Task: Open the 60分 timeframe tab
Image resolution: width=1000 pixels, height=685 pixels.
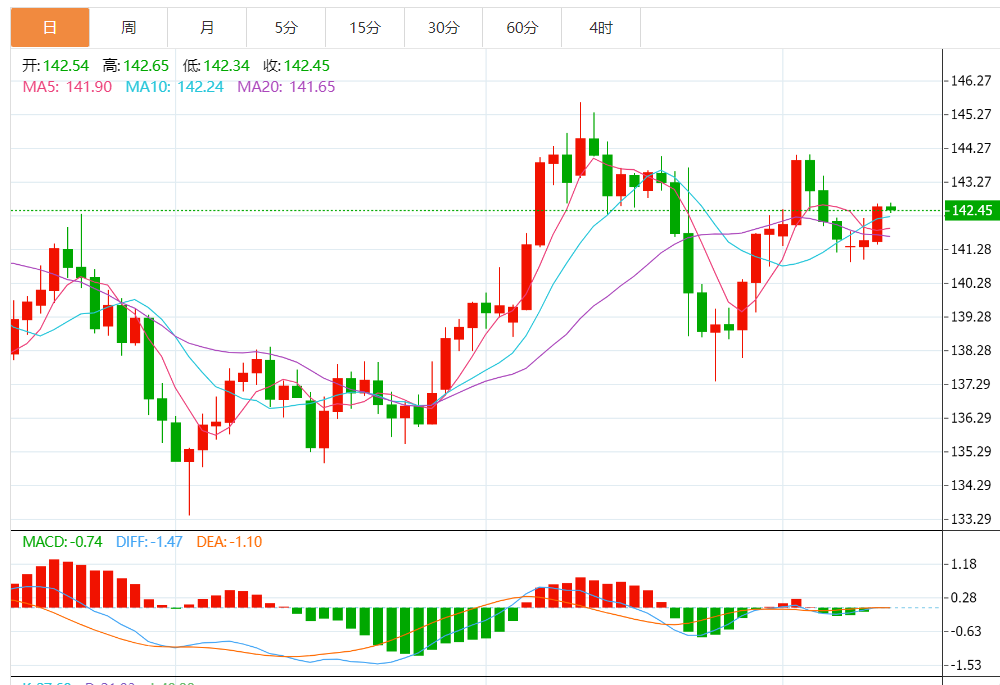Action: pyautogui.click(x=522, y=27)
